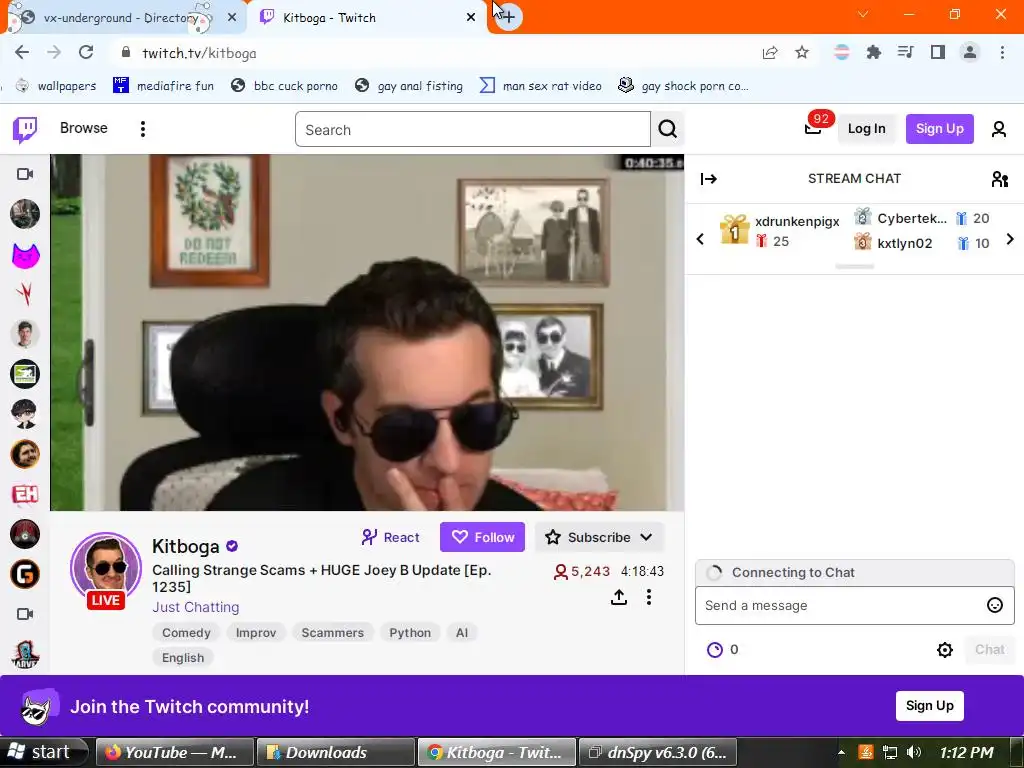Click the React button
The height and width of the screenshot is (768, 1024).
(x=391, y=537)
